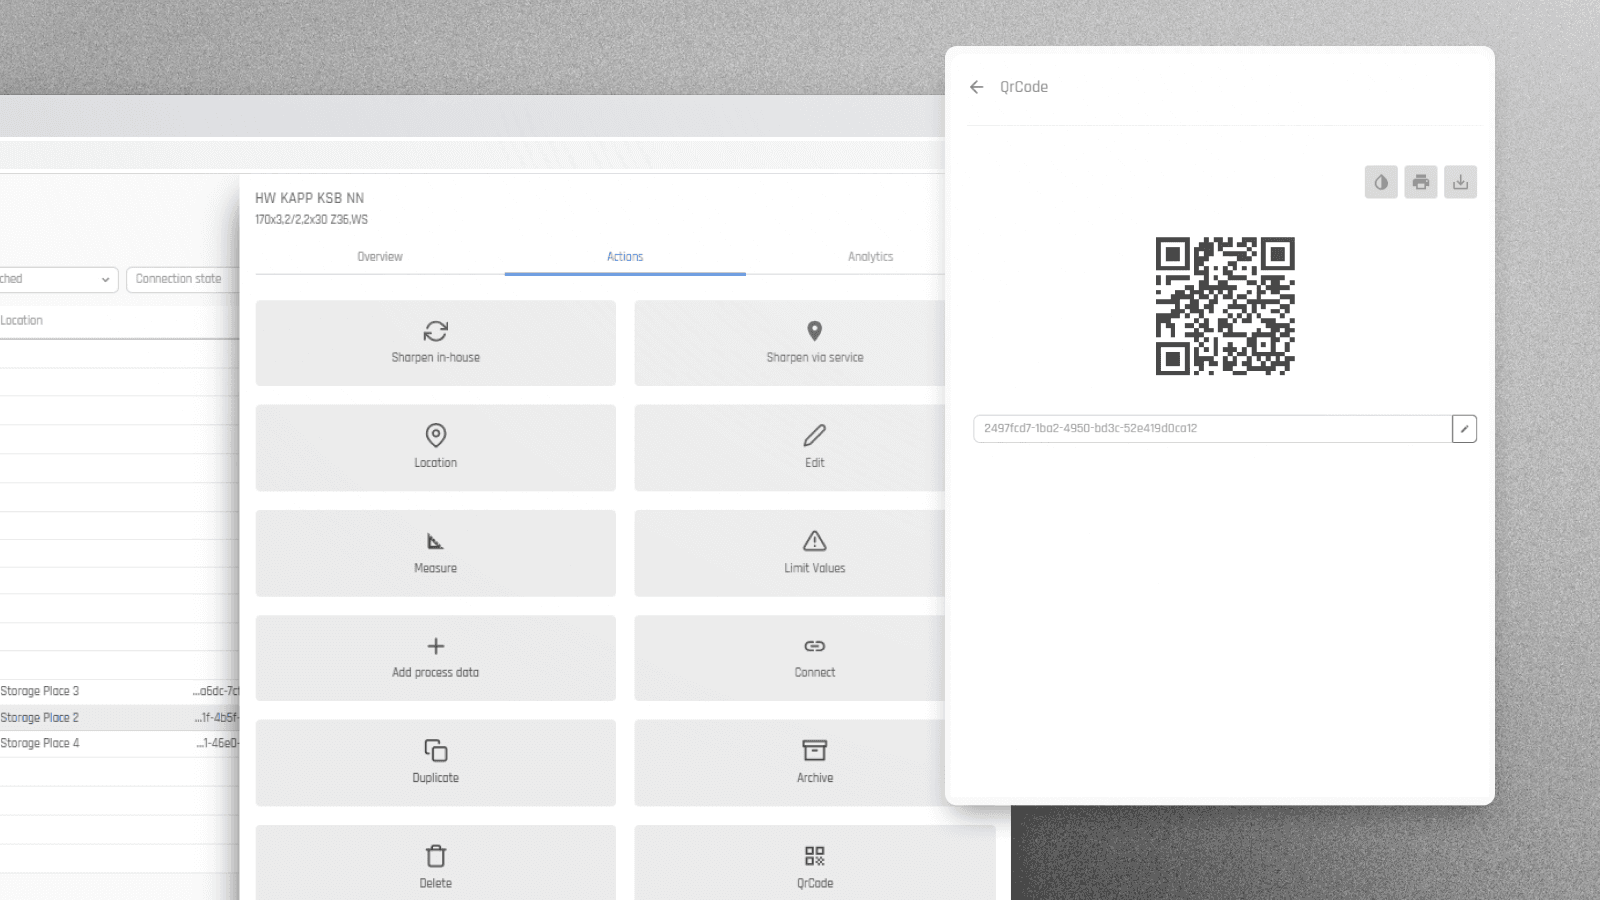This screenshot has width=1600, height=900.
Task: Open the Measure action tile
Action: [436, 553]
